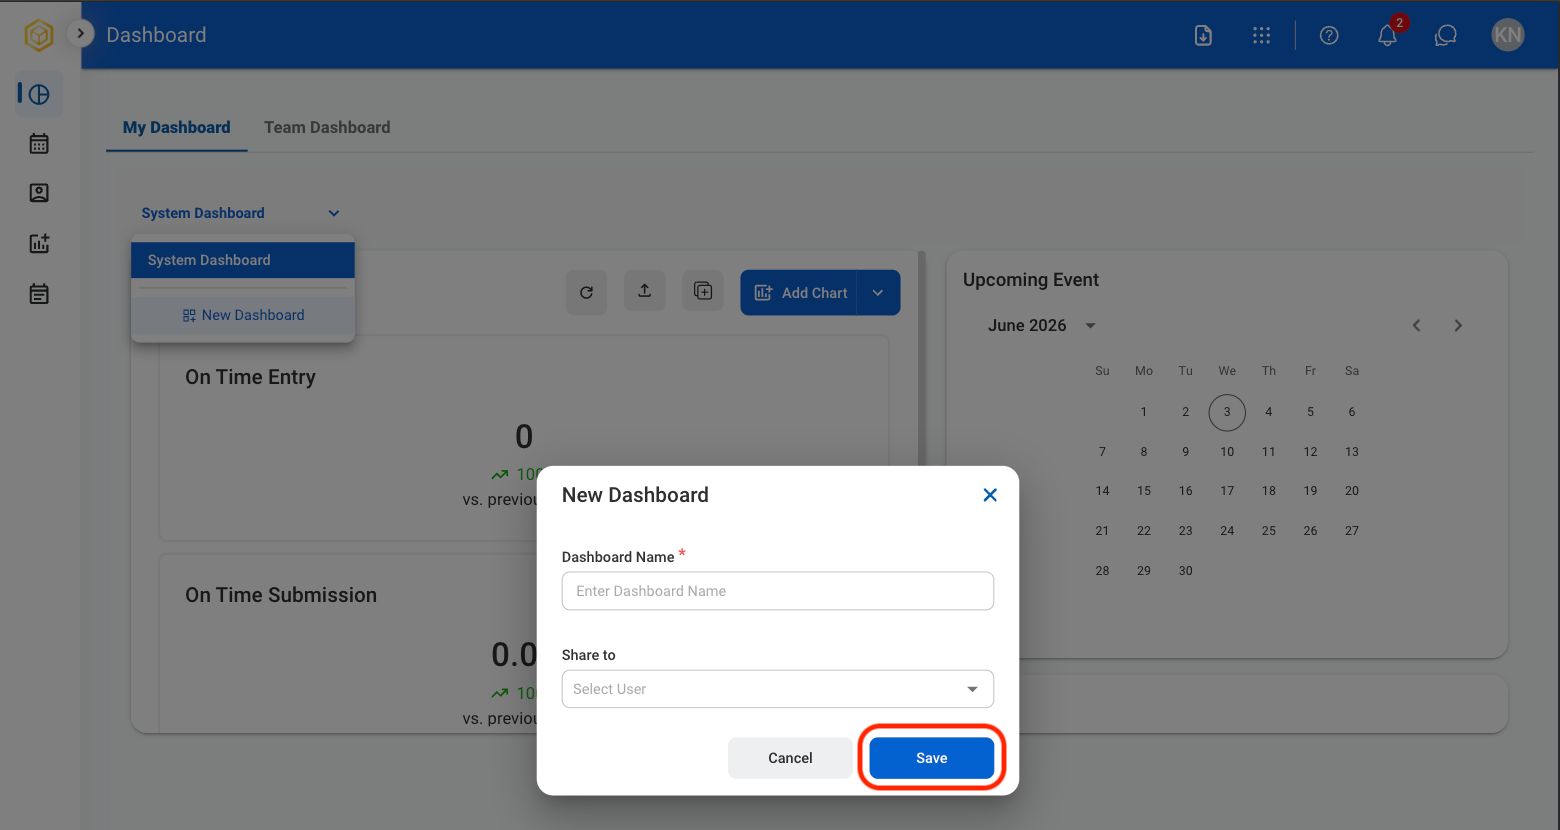
Task: Open the bar chart reports sidebar icon
Action: [39, 243]
